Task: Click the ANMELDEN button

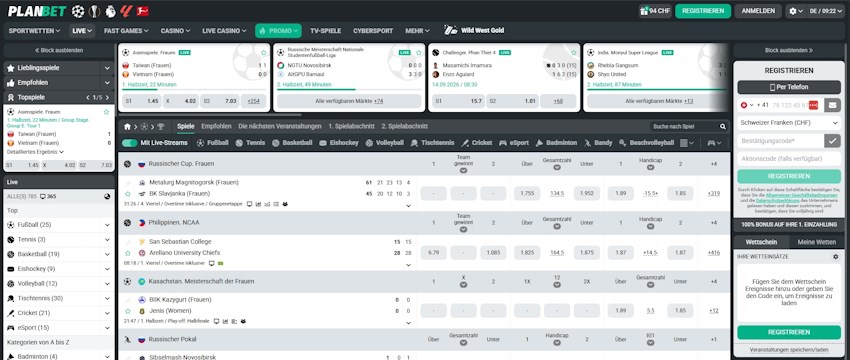Action: 758,11
